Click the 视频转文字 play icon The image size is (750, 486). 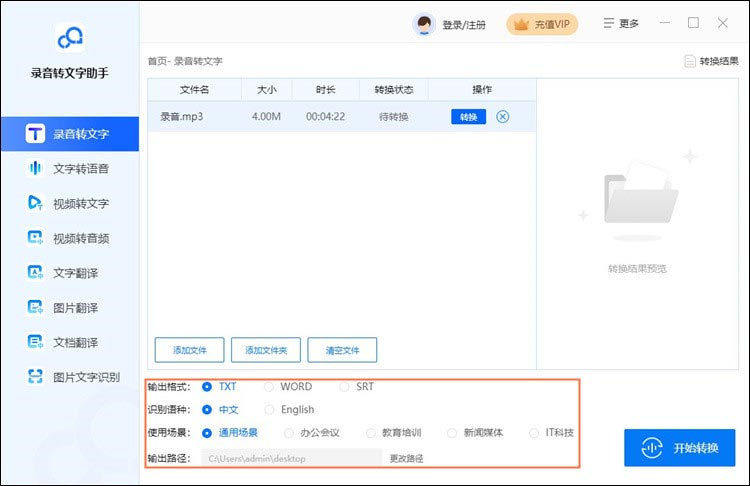(x=35, y=203)
